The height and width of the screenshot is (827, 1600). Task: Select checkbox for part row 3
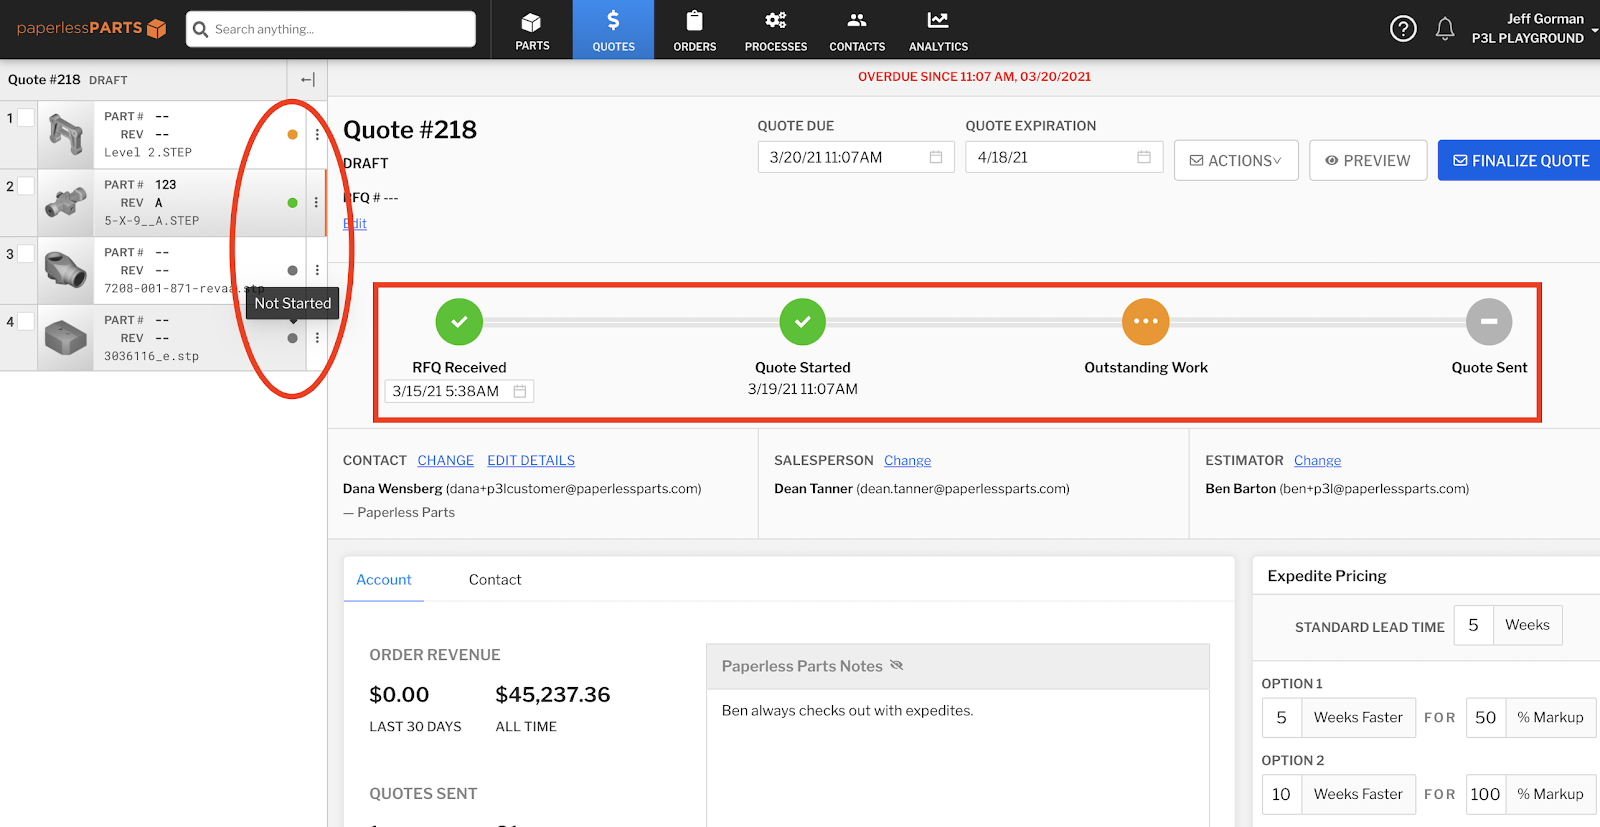26,254
